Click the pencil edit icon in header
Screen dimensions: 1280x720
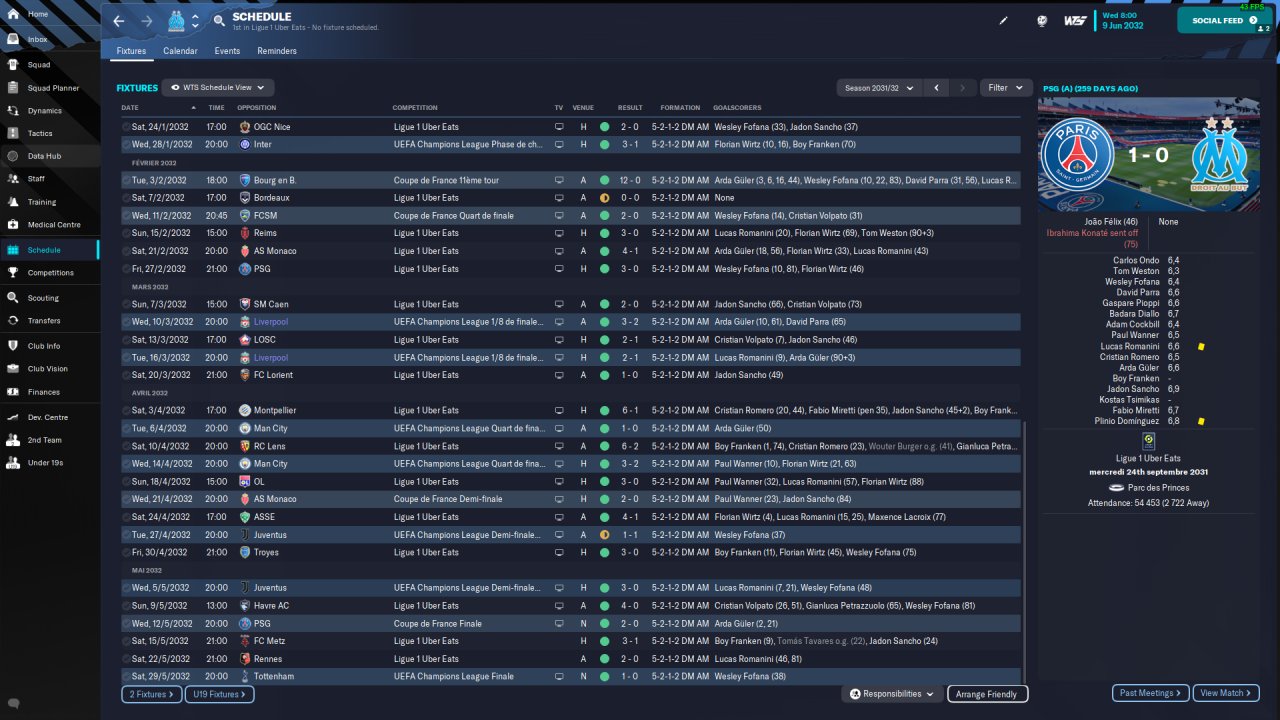click(1004, 21)
